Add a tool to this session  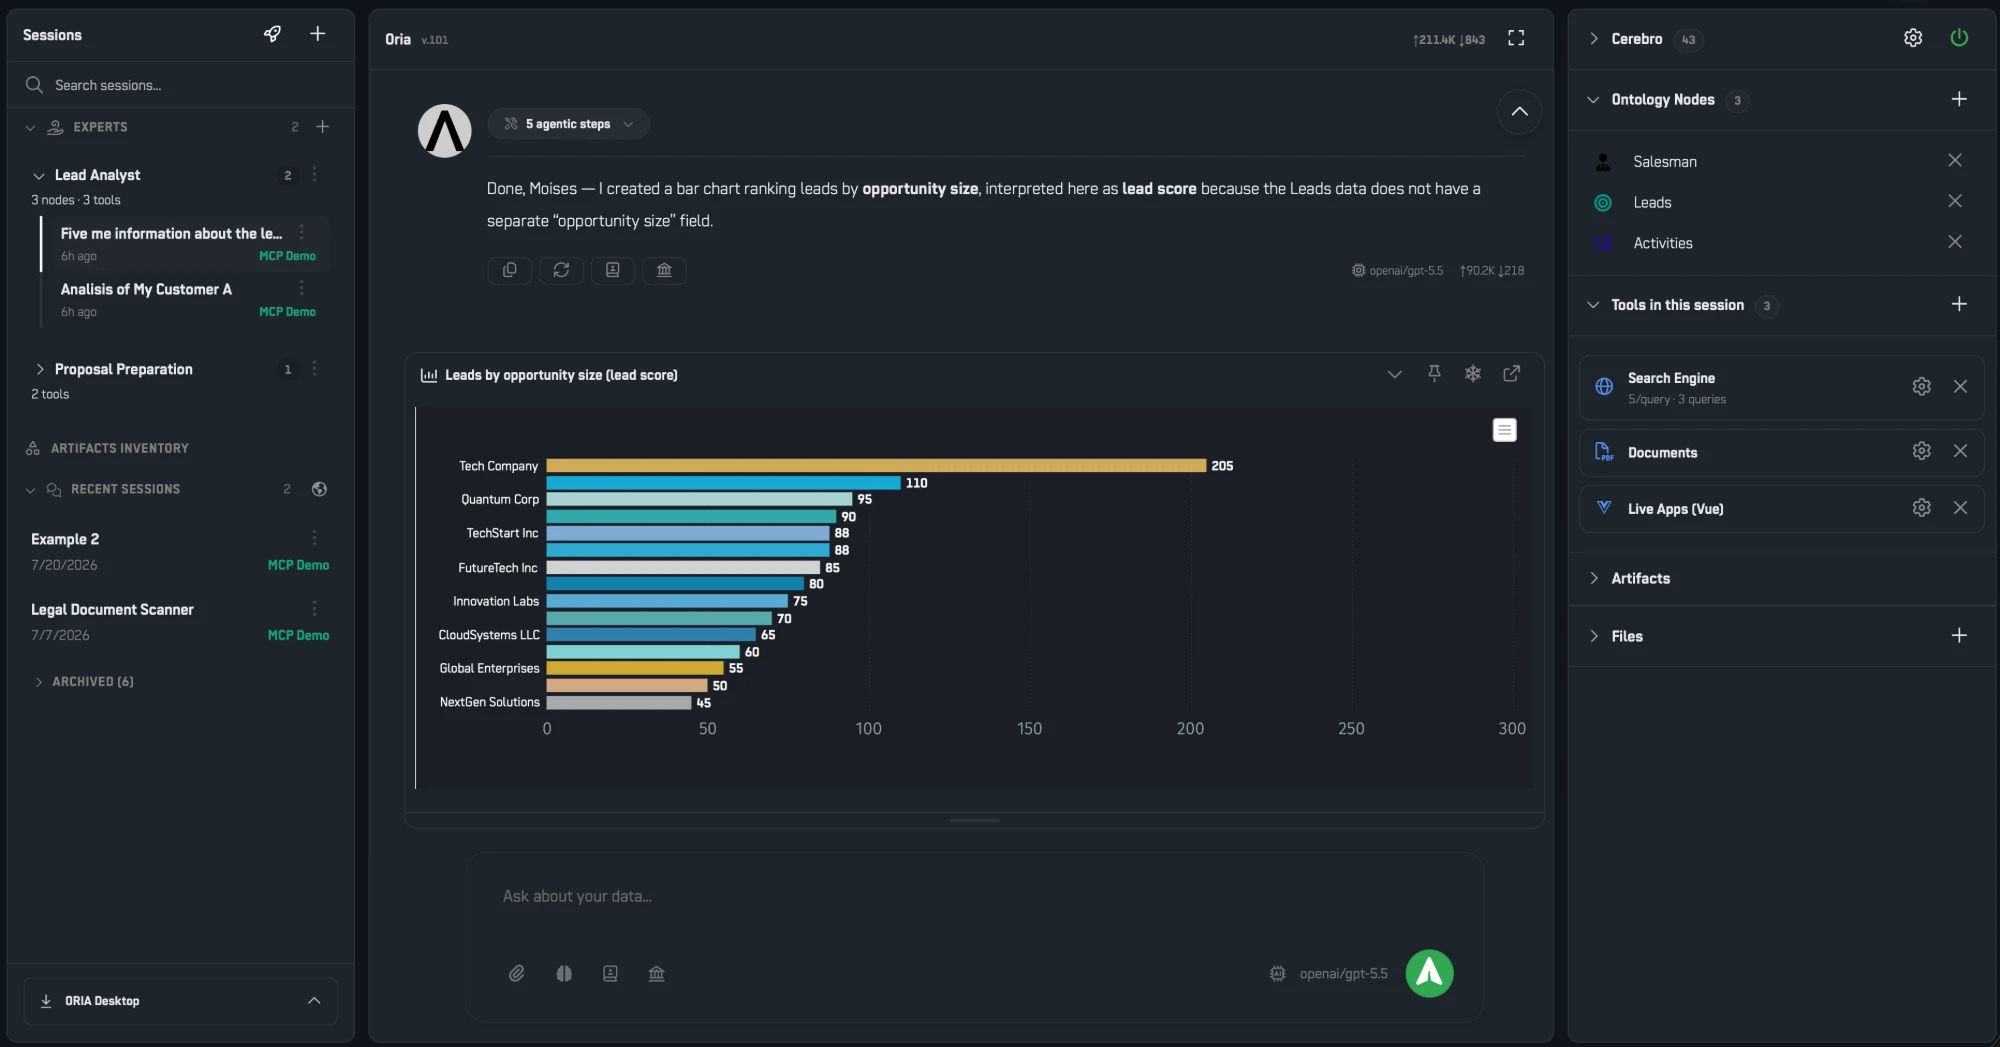tap(1959, 304)
